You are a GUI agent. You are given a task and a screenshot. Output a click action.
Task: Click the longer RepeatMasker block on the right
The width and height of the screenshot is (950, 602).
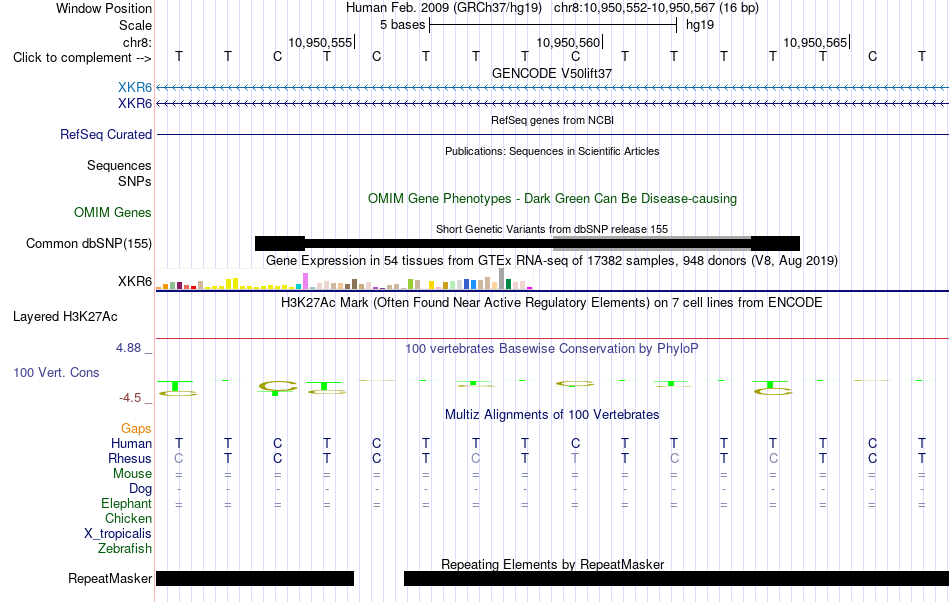[676, 578]
